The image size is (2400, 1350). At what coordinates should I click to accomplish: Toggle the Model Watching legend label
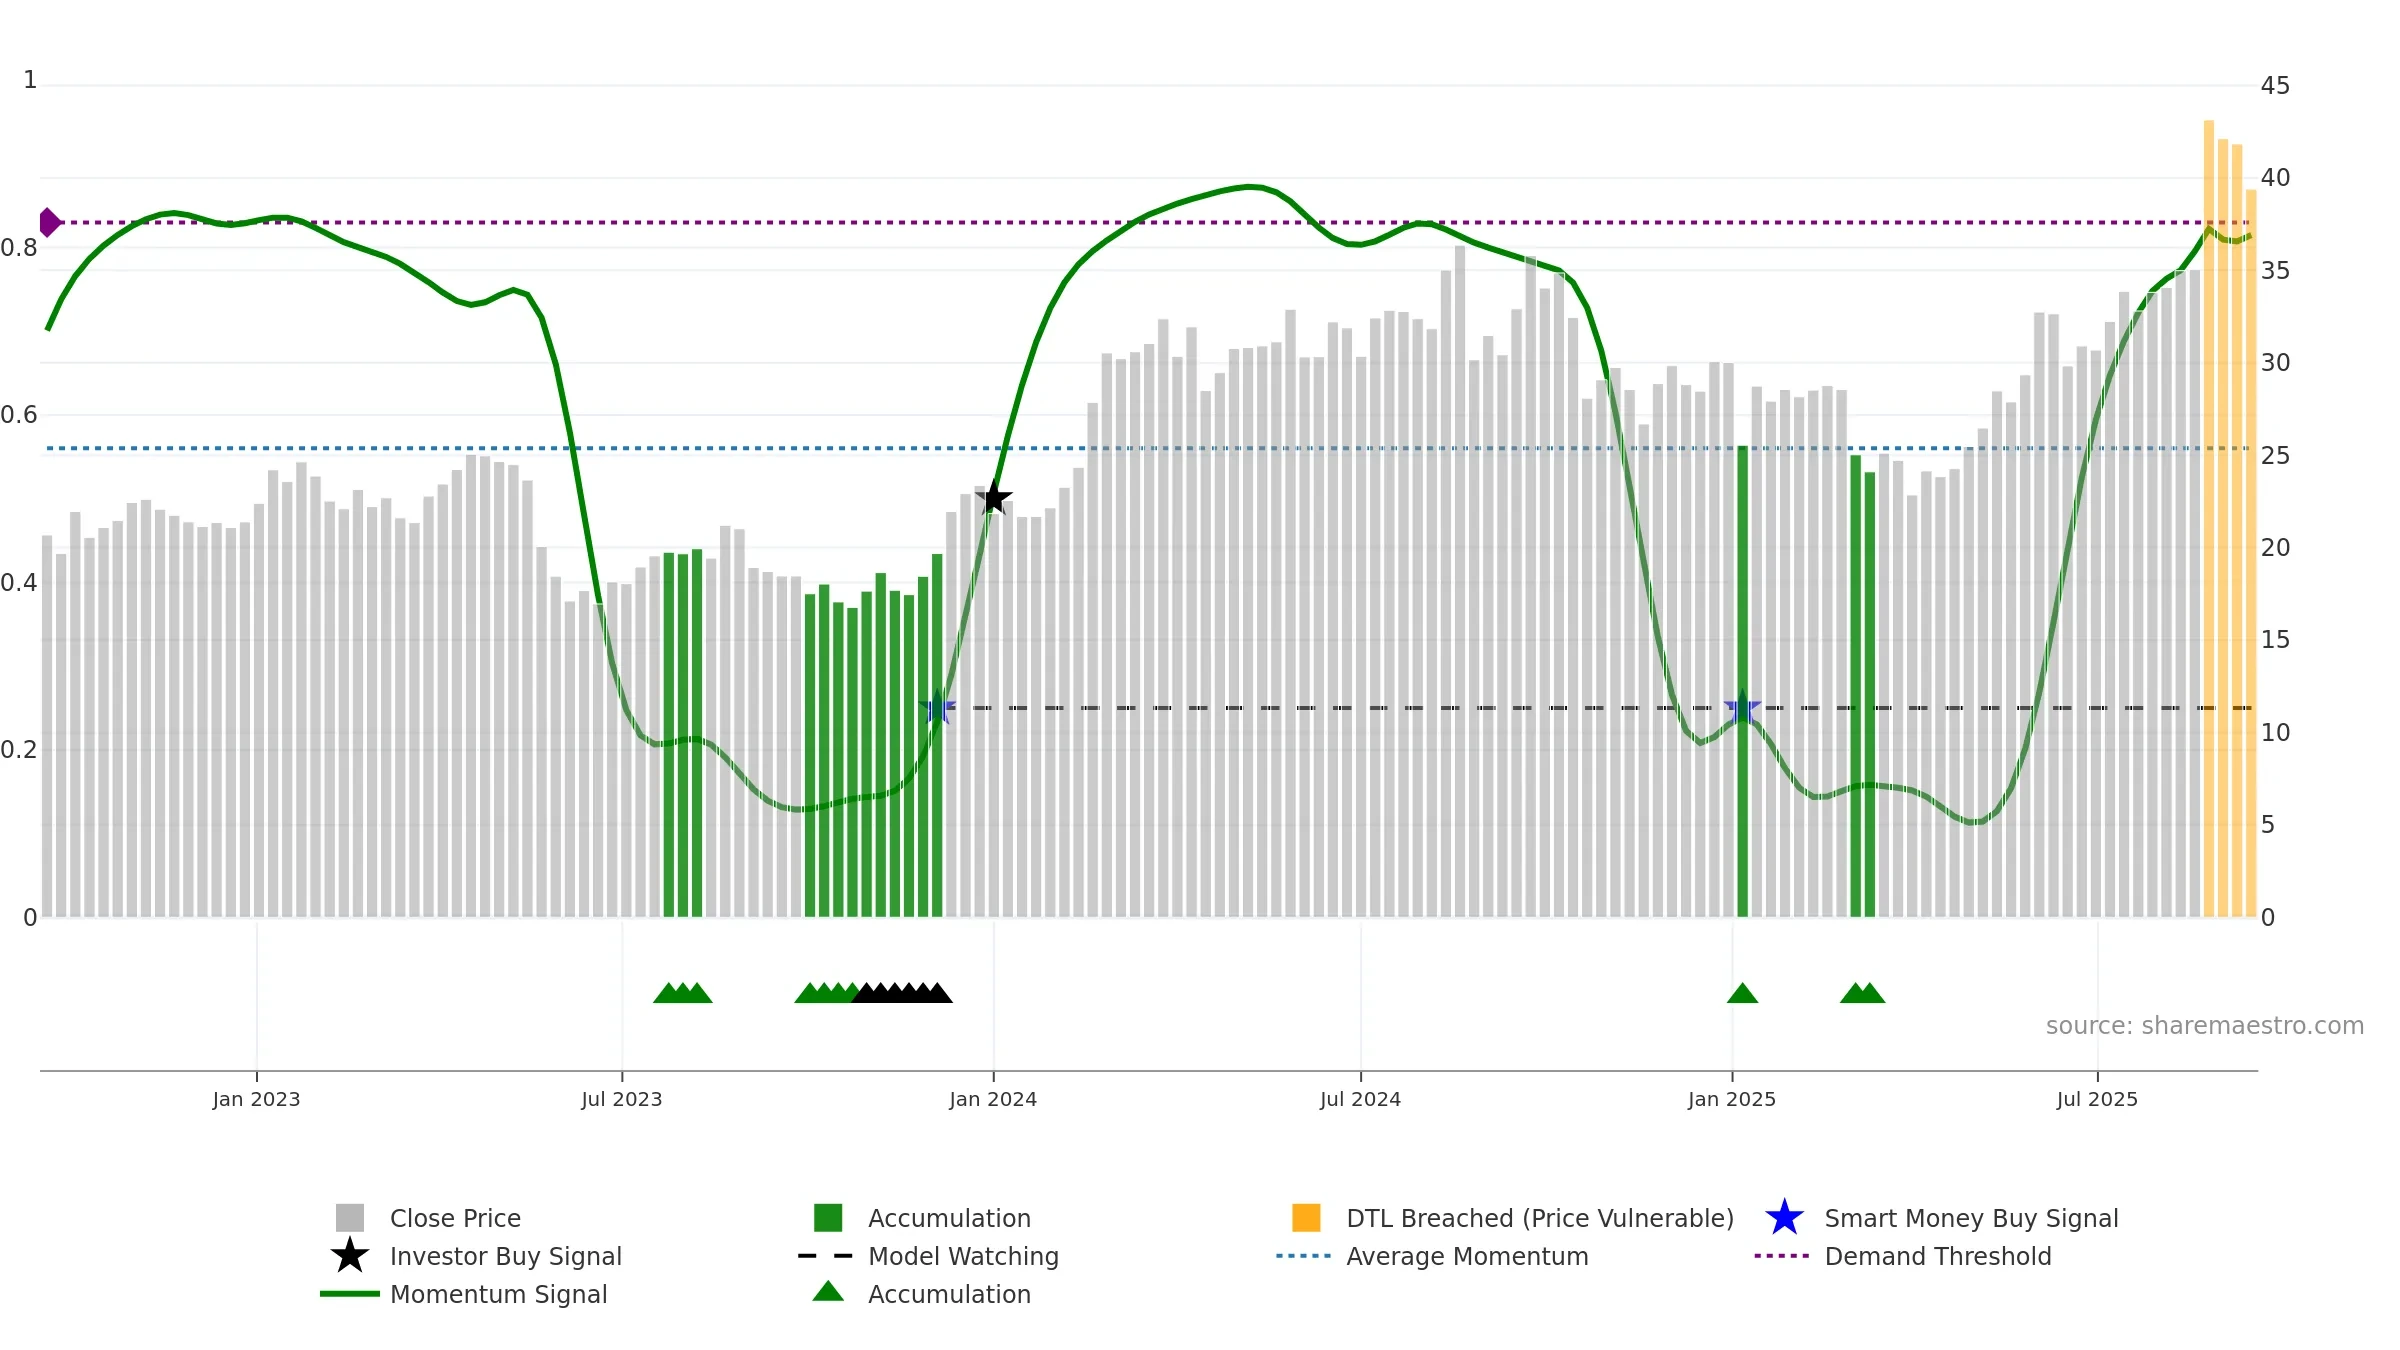click(x=963, y=1256)
